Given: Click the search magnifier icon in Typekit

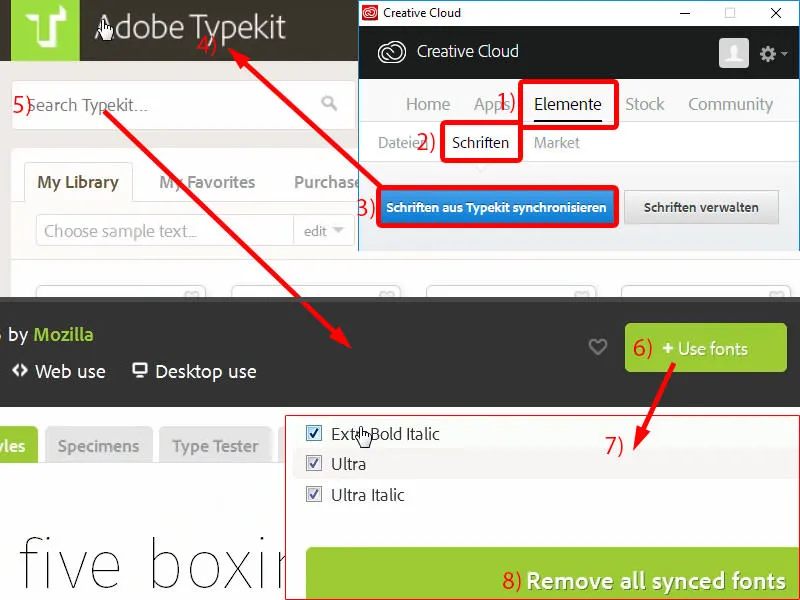Looking at the screenshot, I should (x=329, y=103).
